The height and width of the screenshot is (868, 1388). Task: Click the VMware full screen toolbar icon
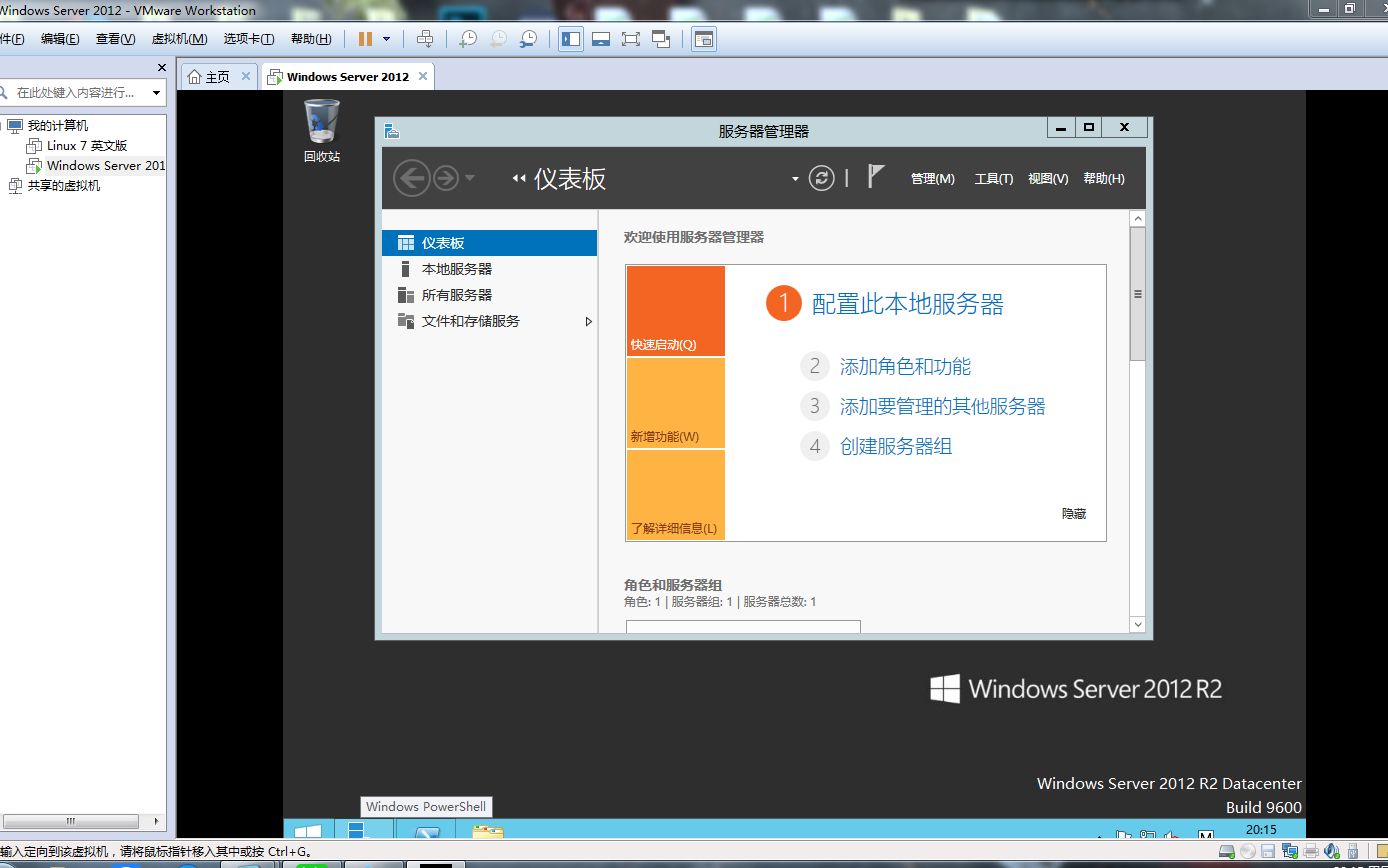pyautogui.click(x=630, y=39)
